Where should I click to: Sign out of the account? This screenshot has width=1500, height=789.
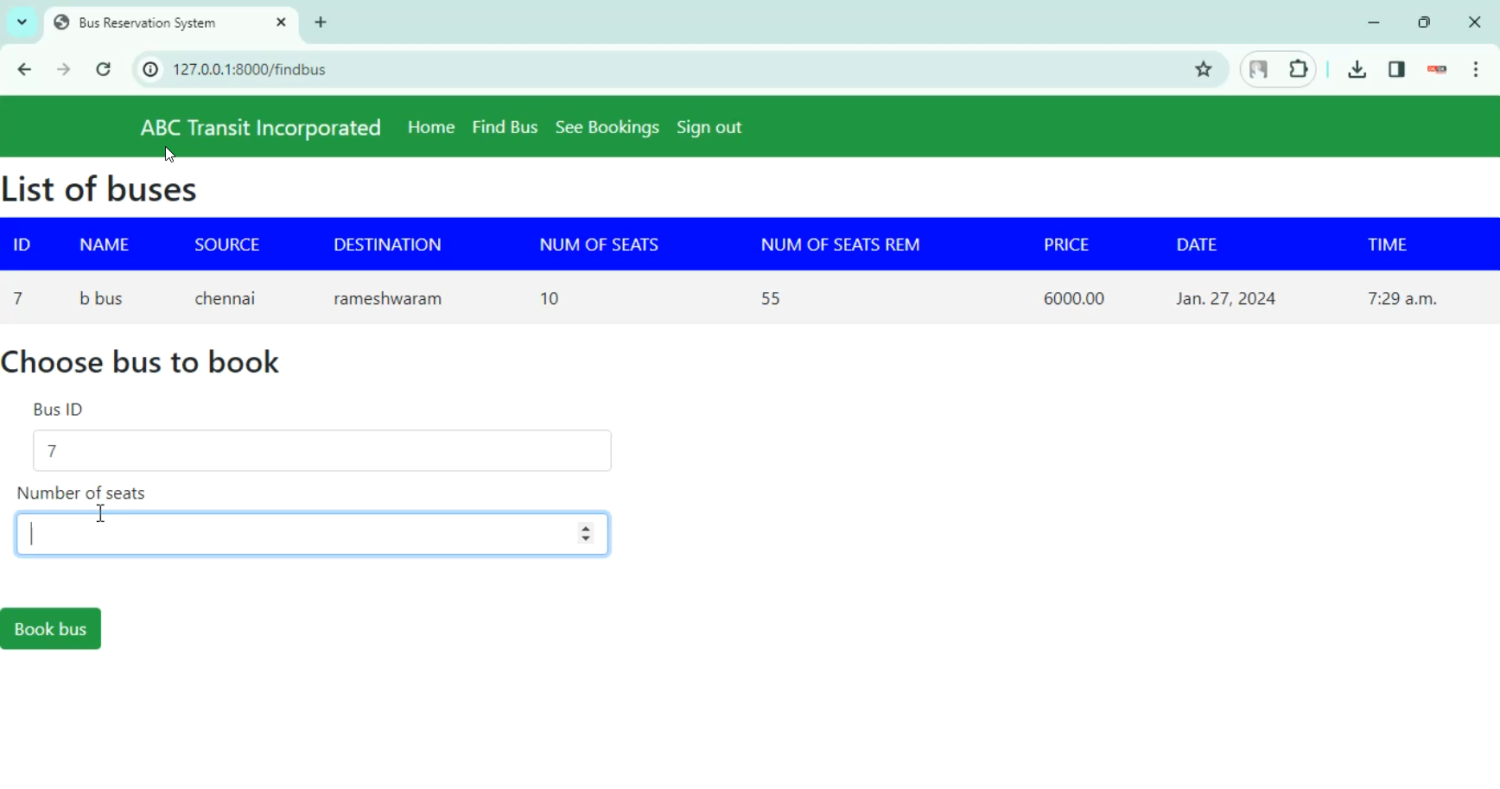coord(709,127)
